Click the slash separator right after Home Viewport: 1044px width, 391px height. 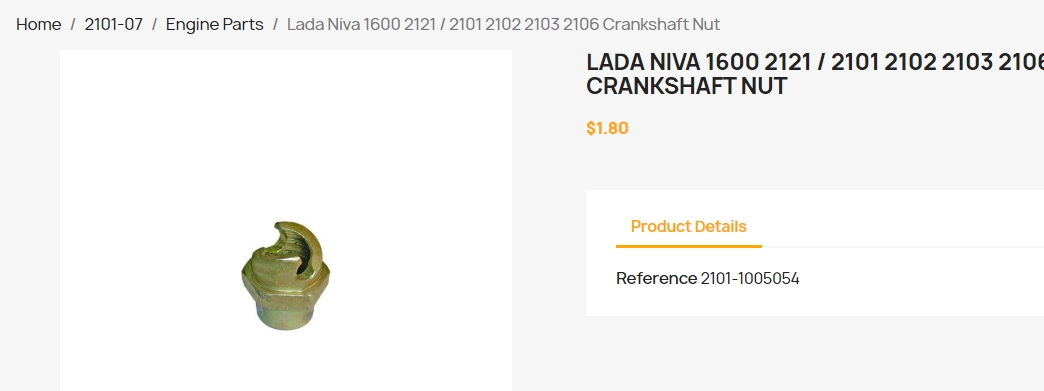point(73,25)
